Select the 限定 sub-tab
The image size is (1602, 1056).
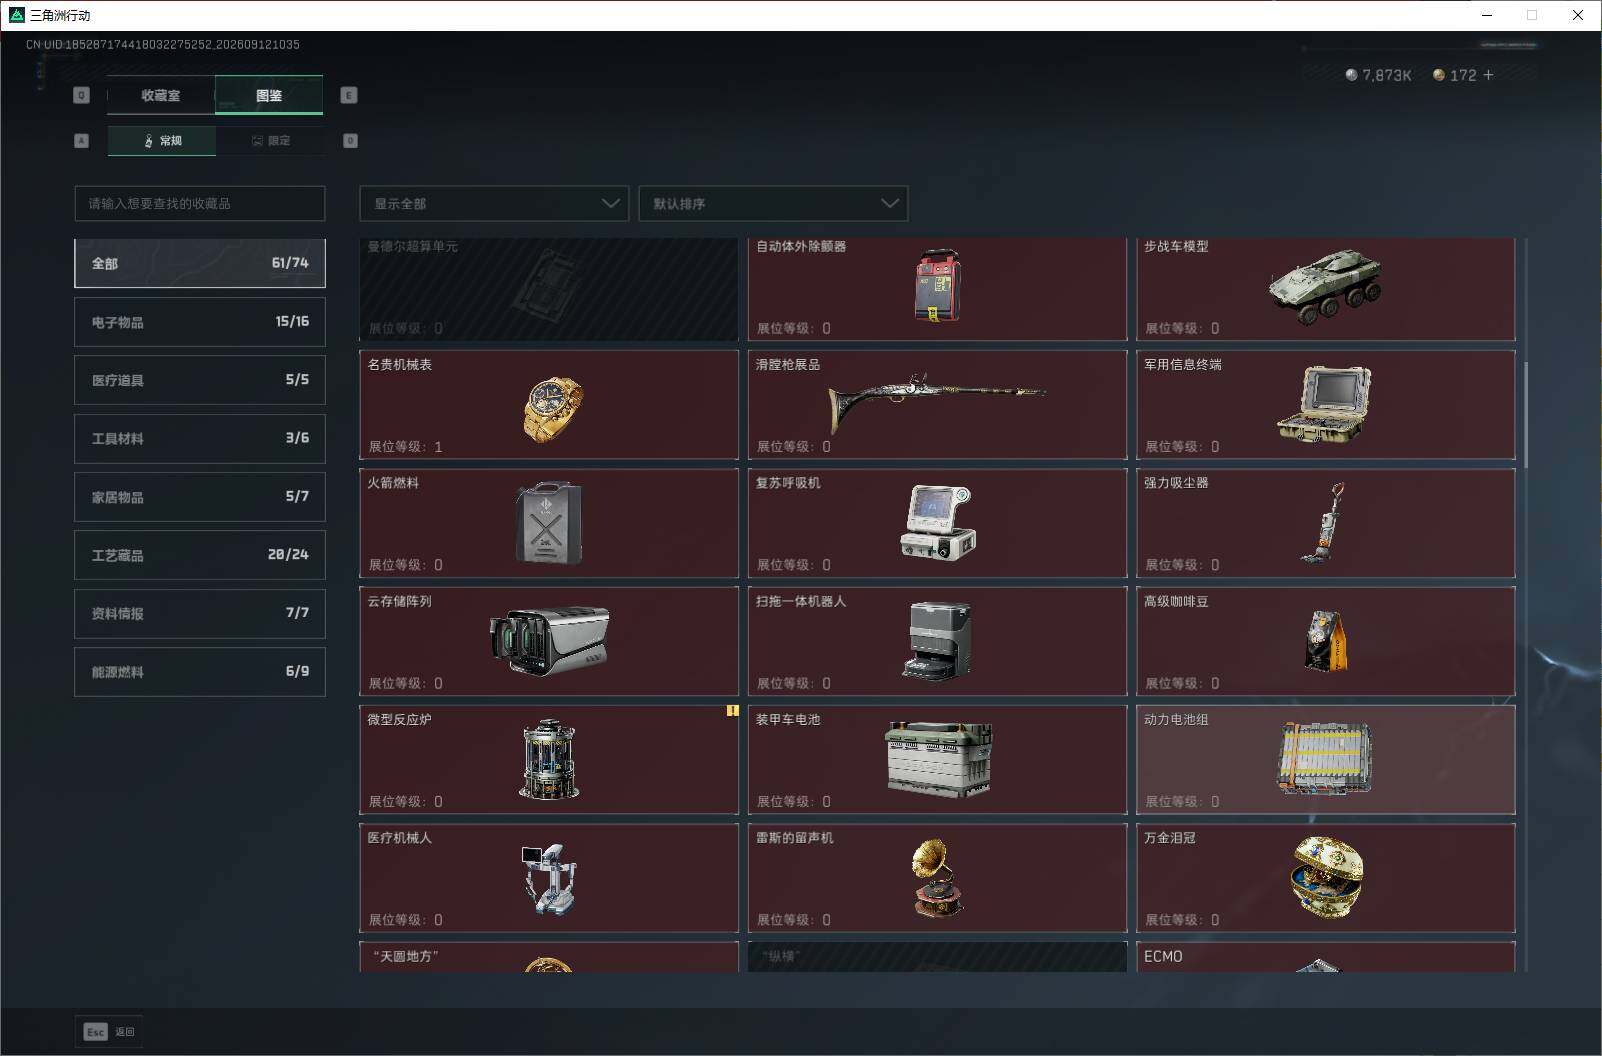pyautogui.click(x=270, y=140)
